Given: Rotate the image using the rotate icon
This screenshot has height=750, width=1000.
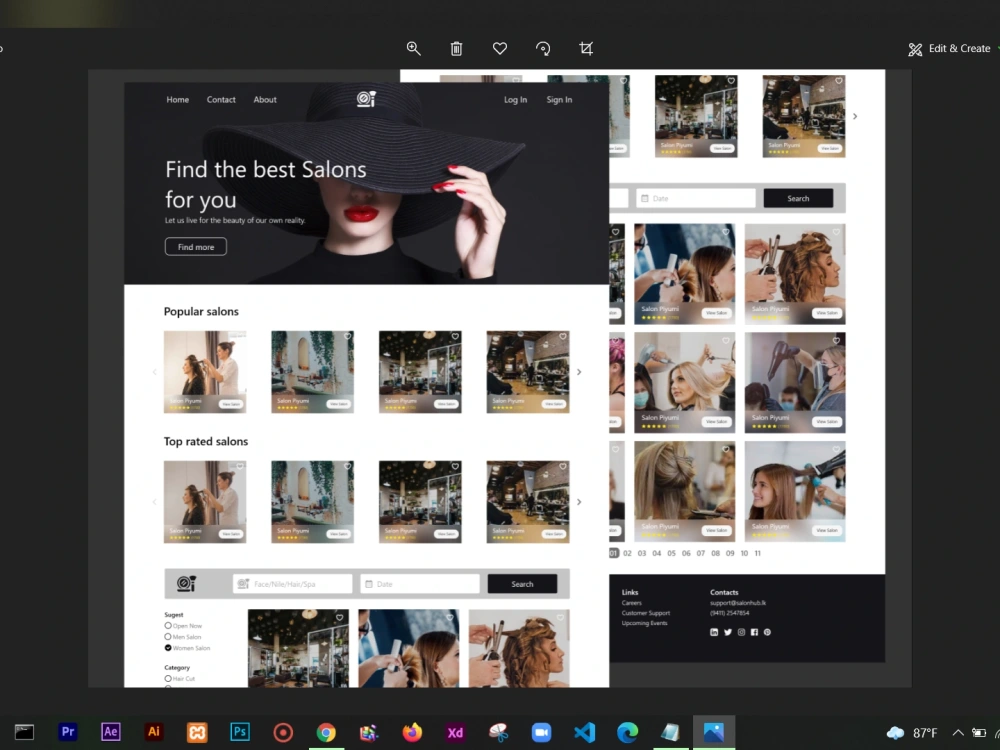Looking at the screenshot, I should (543, 48).
